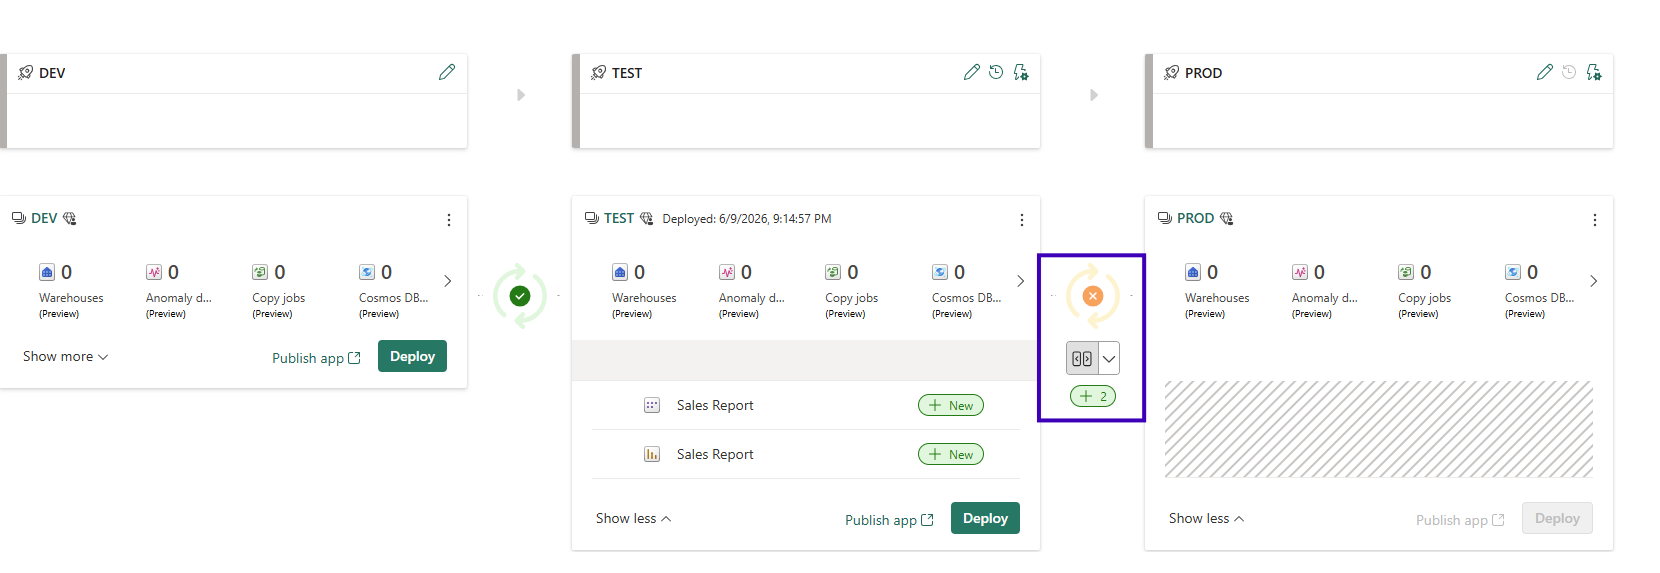Click the DEV stage title text

(52, 73)
